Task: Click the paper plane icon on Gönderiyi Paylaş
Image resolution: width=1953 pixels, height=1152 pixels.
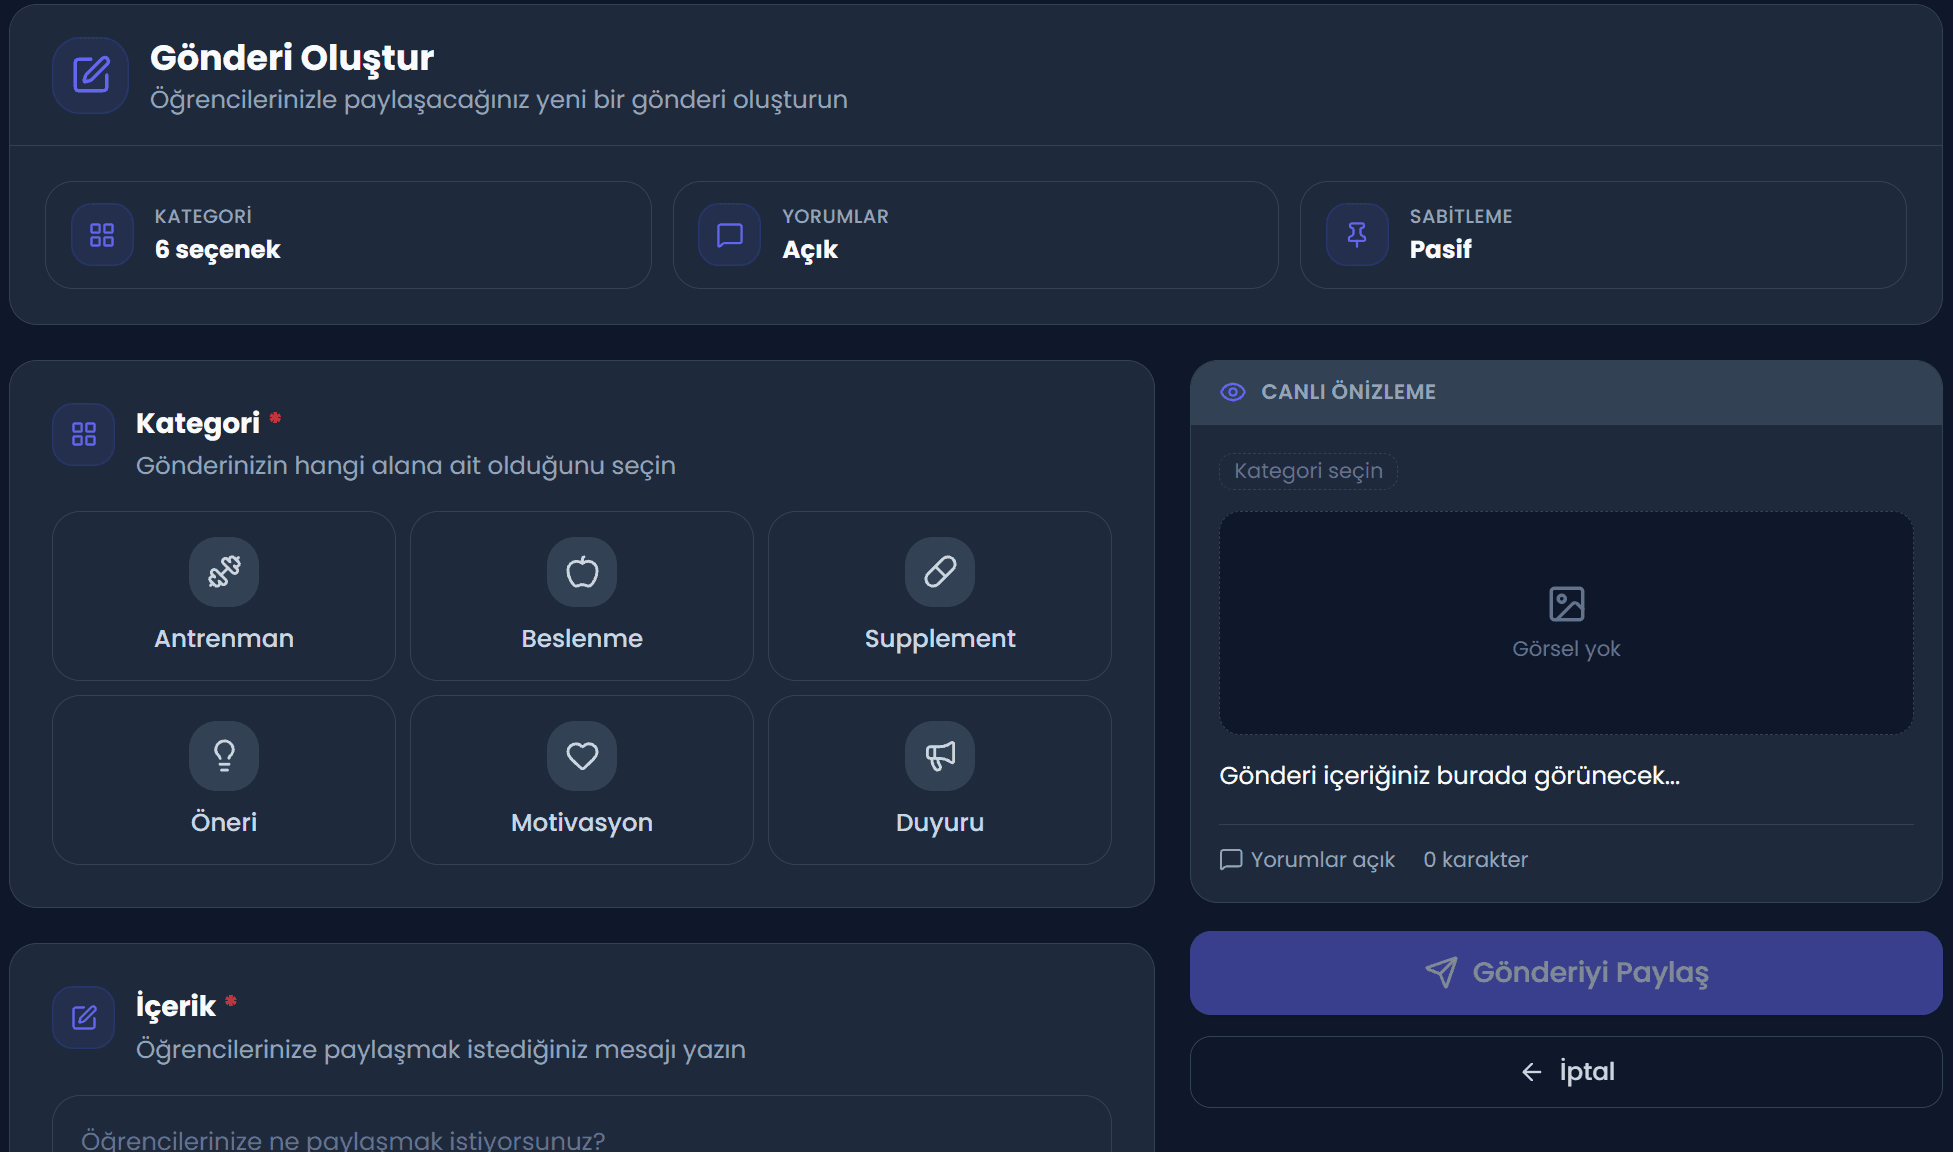Action: pos(1441,972)
